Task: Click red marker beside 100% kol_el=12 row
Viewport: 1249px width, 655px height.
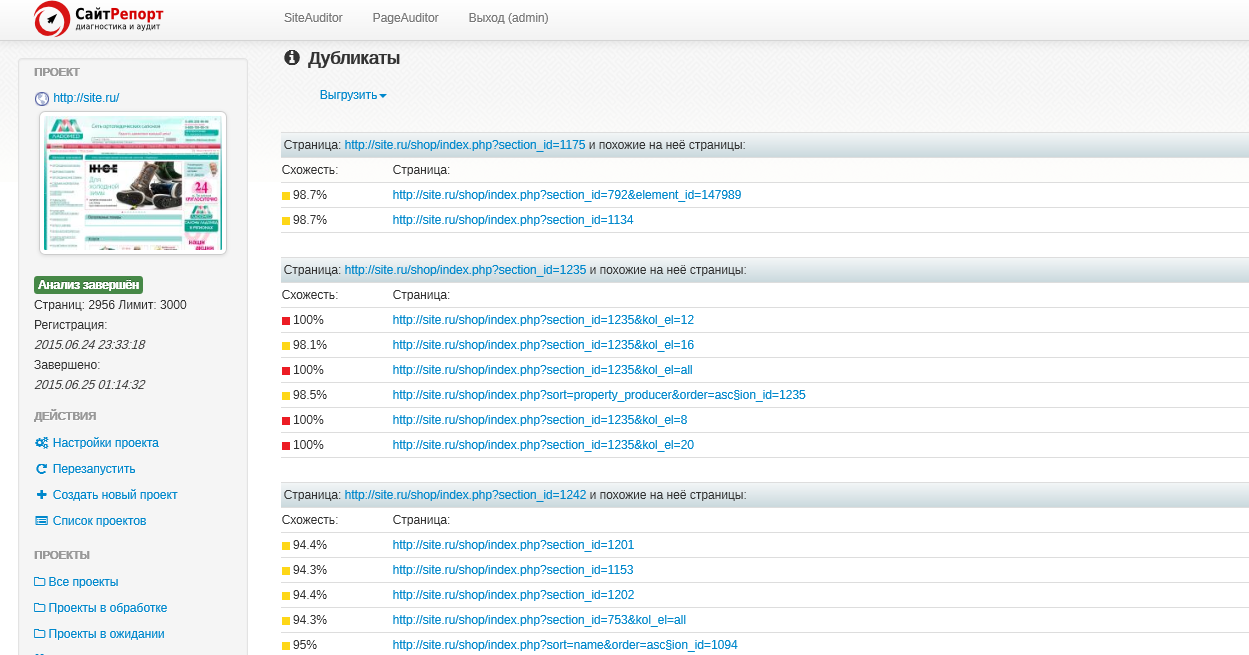Action: pos(286,321)
